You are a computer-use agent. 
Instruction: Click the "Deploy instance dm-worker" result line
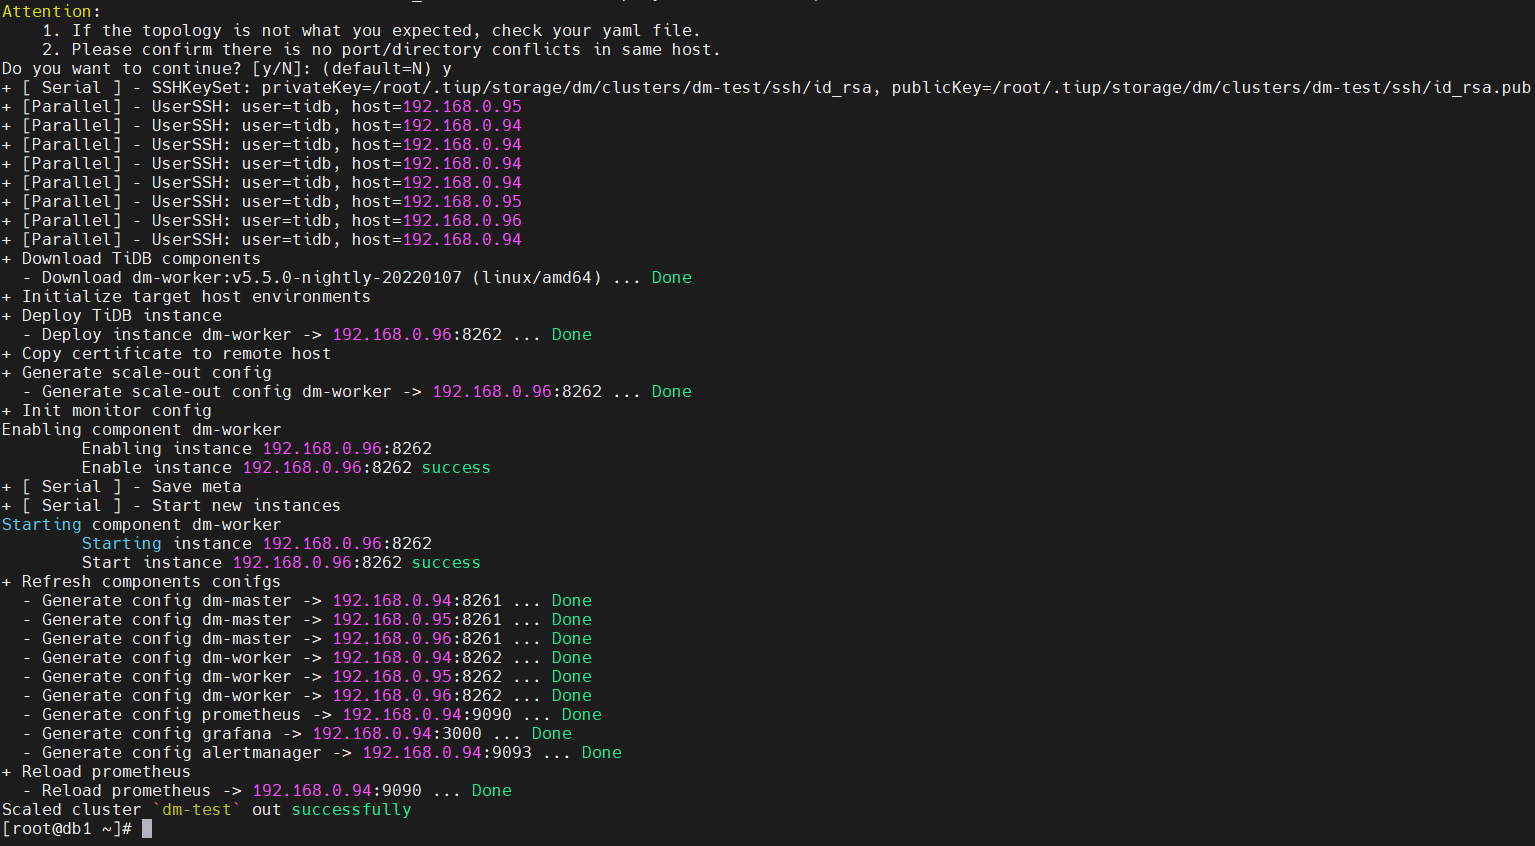pyautogui.click(x=307, y=335)
